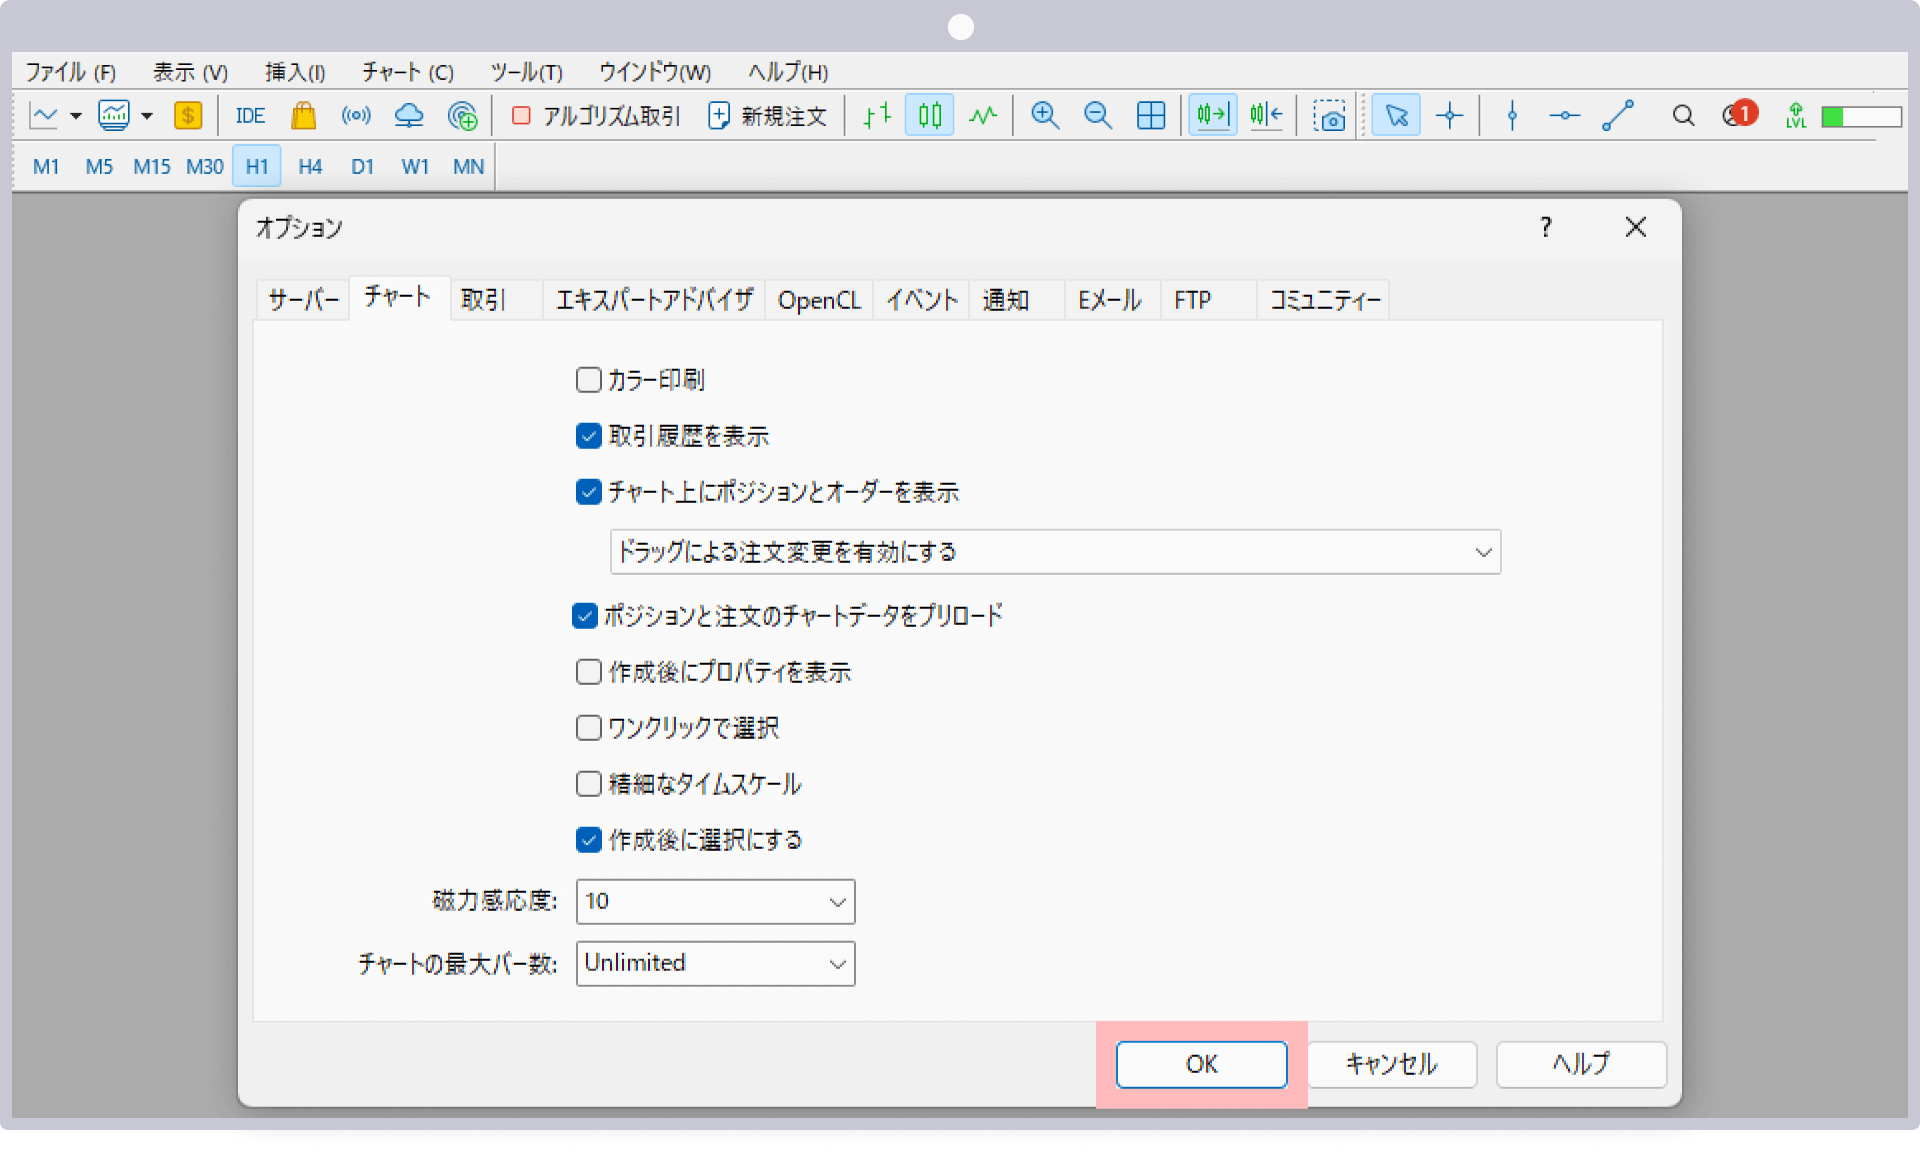Screen dimensions: 1920x1153
Task: Open the ファイル (F) menu
Action: click(71, 72)
